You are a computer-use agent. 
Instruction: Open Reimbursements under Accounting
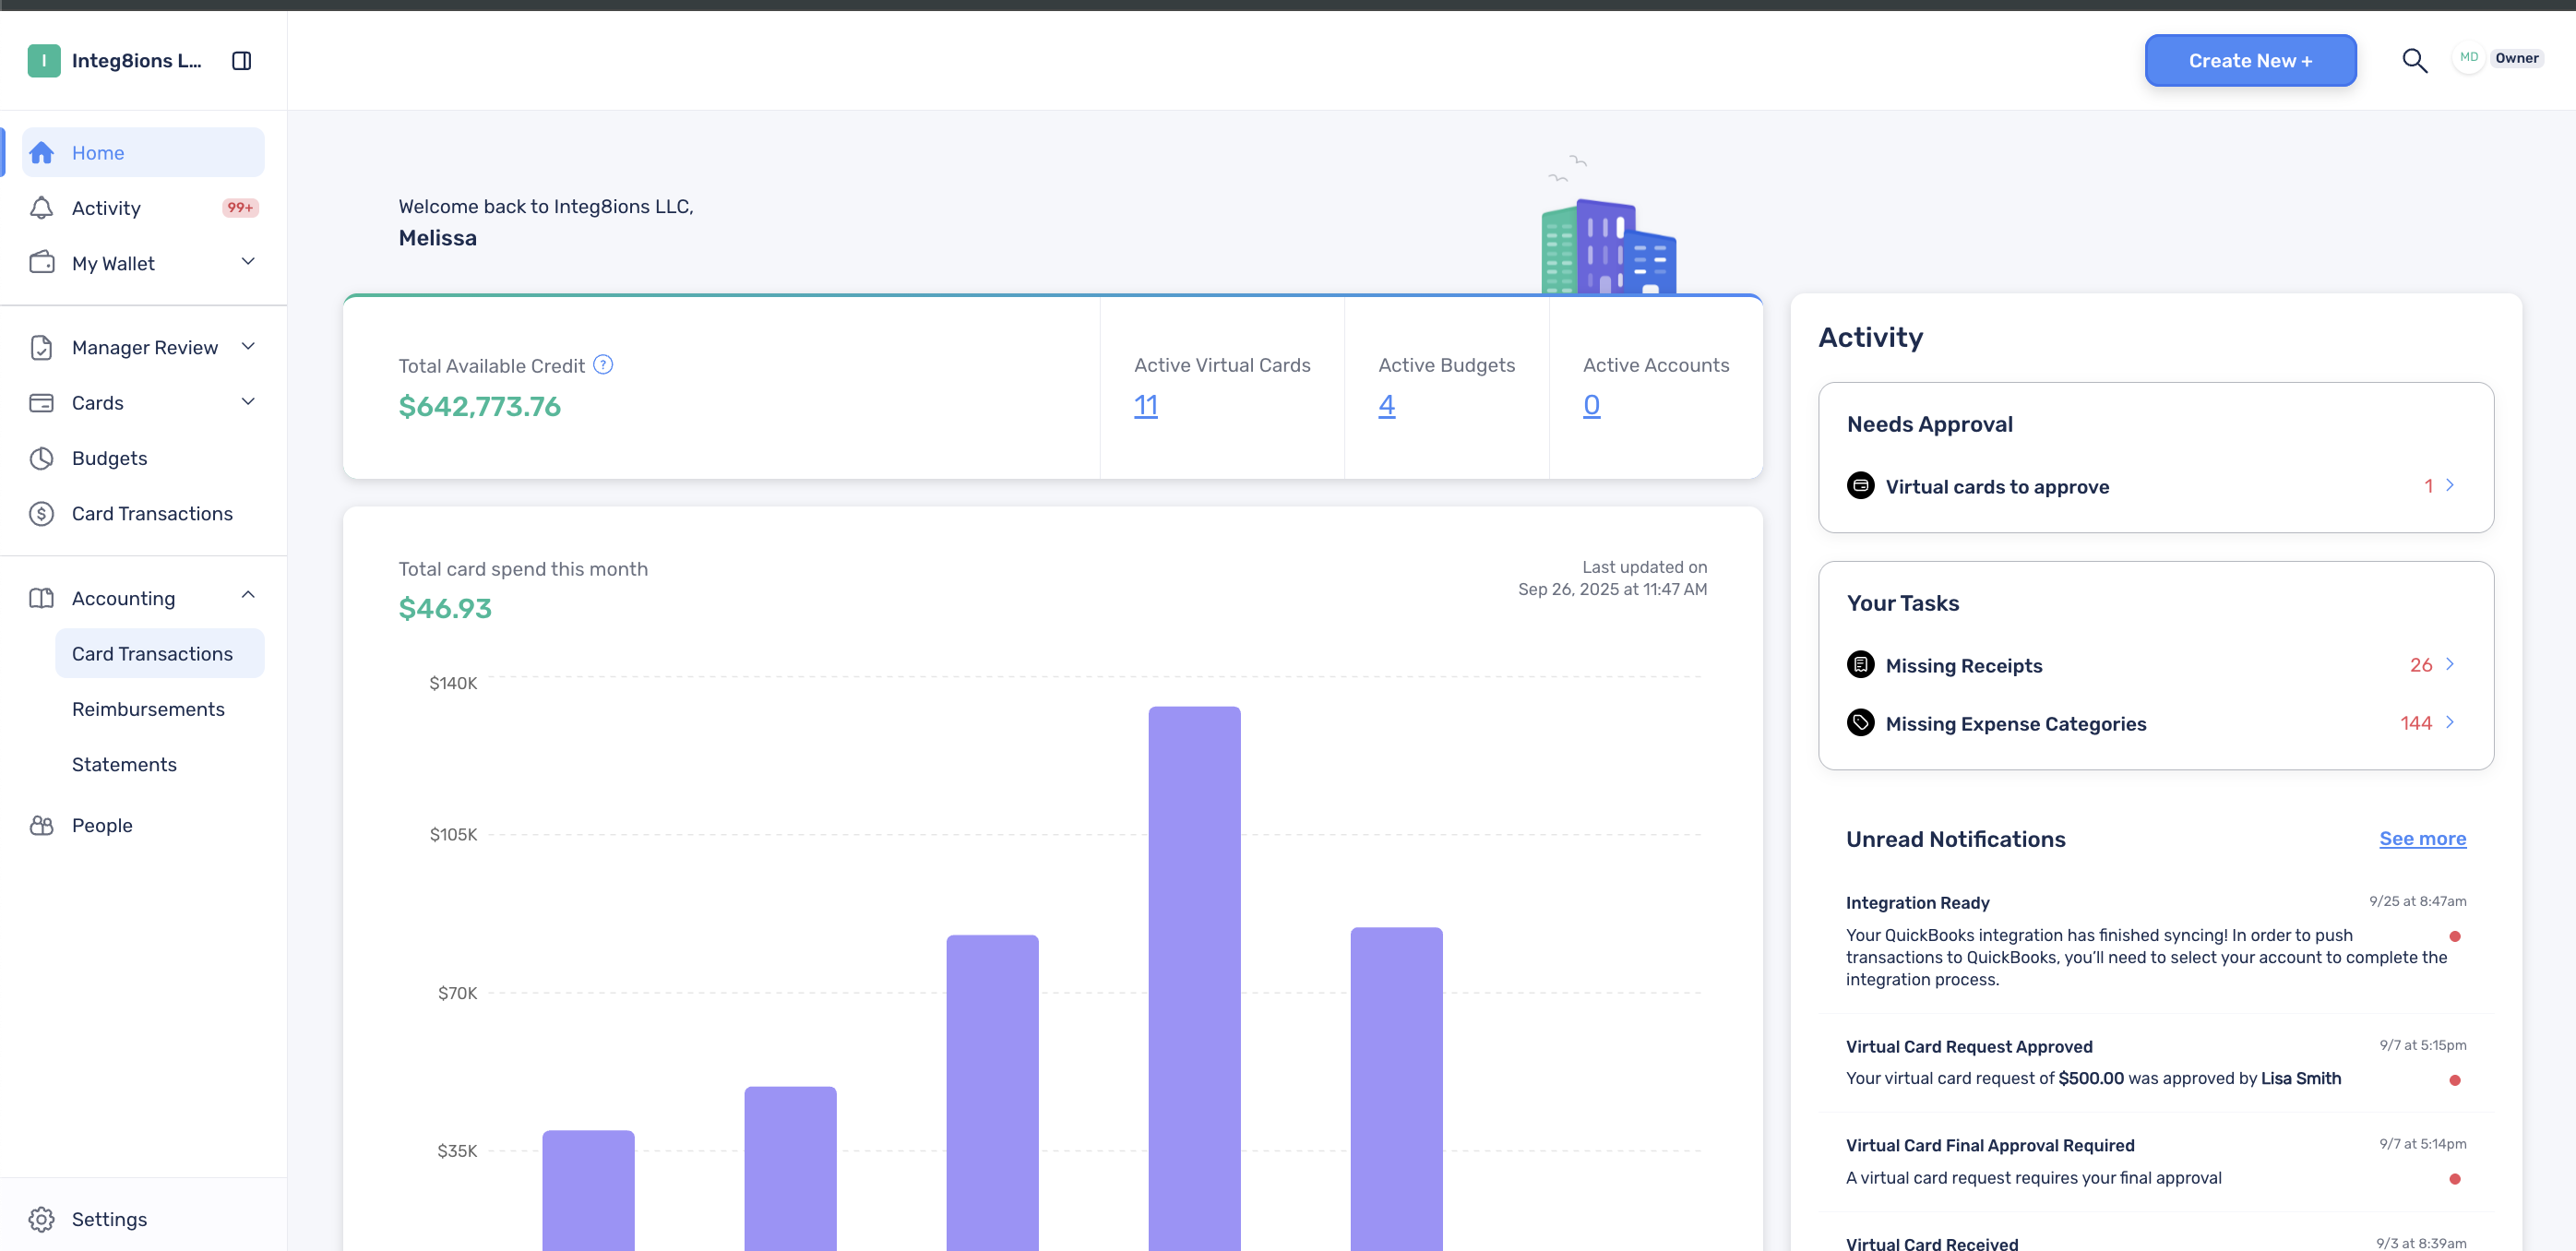(160, 709)
